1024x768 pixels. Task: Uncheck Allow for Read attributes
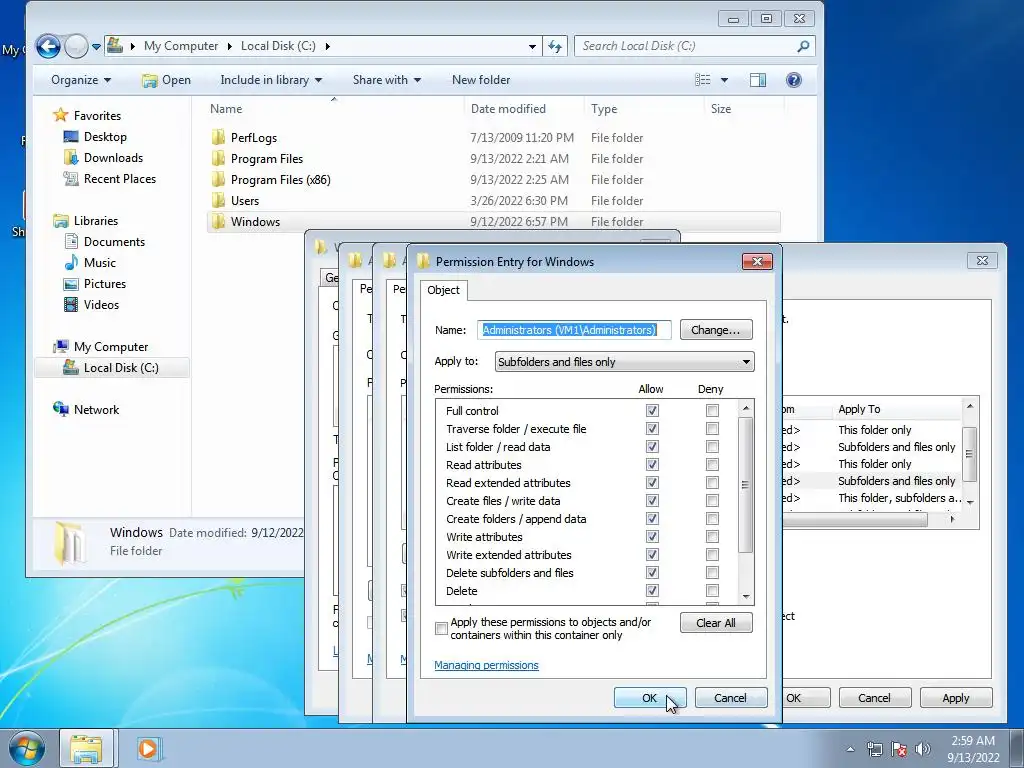pyautogui.click(x=652, y=464)
